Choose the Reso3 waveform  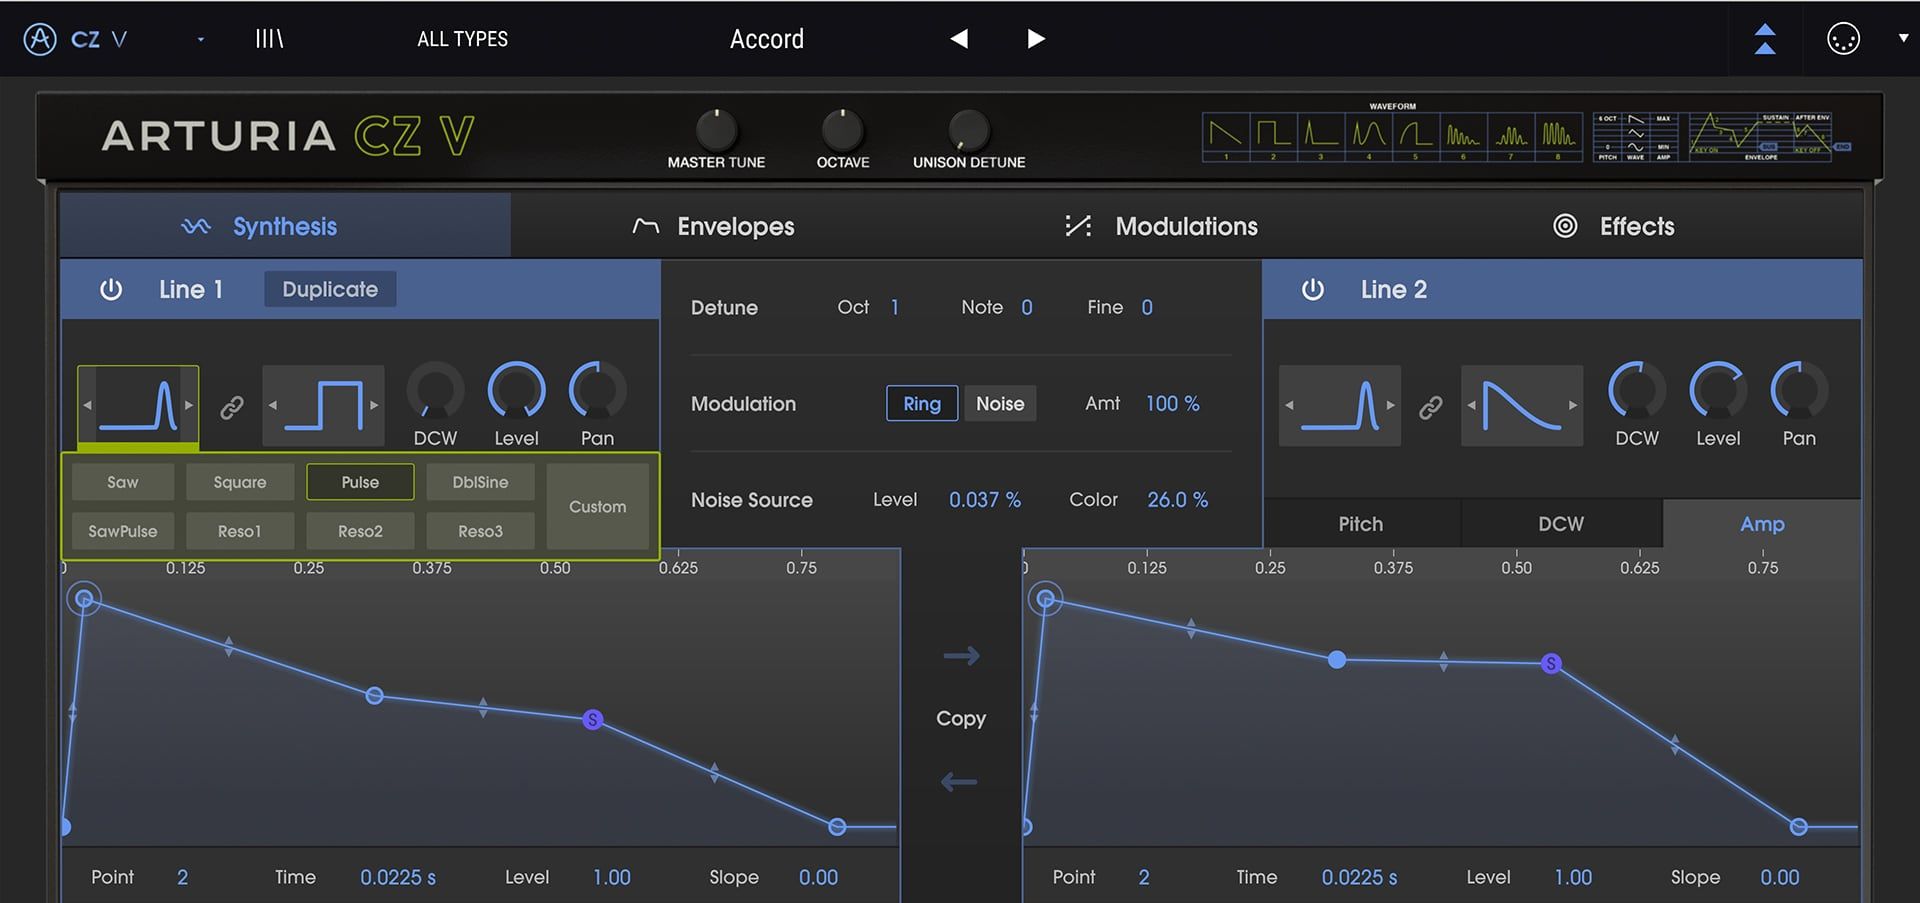tap(480, 531)
